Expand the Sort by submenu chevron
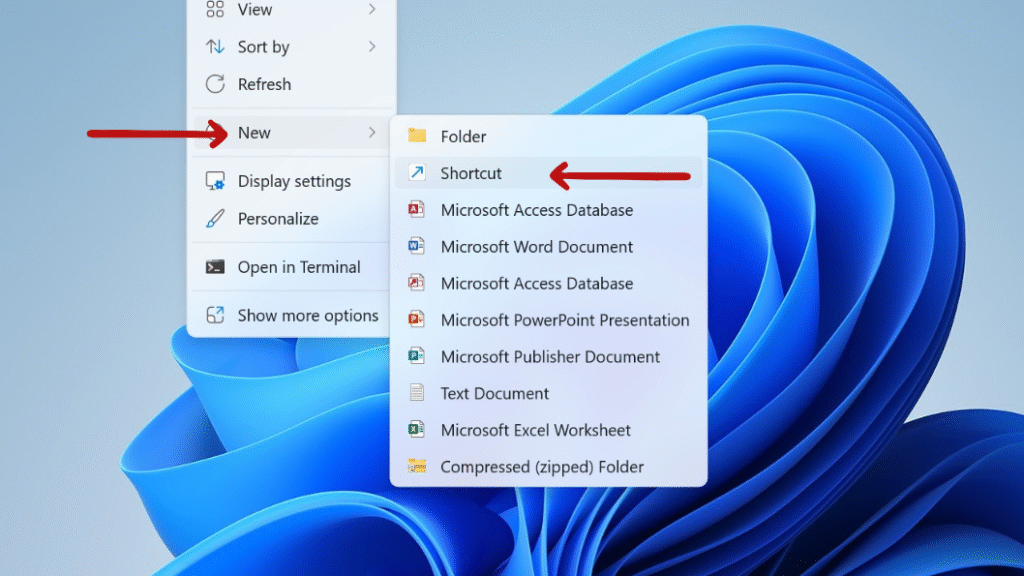 tap(372, 46)
